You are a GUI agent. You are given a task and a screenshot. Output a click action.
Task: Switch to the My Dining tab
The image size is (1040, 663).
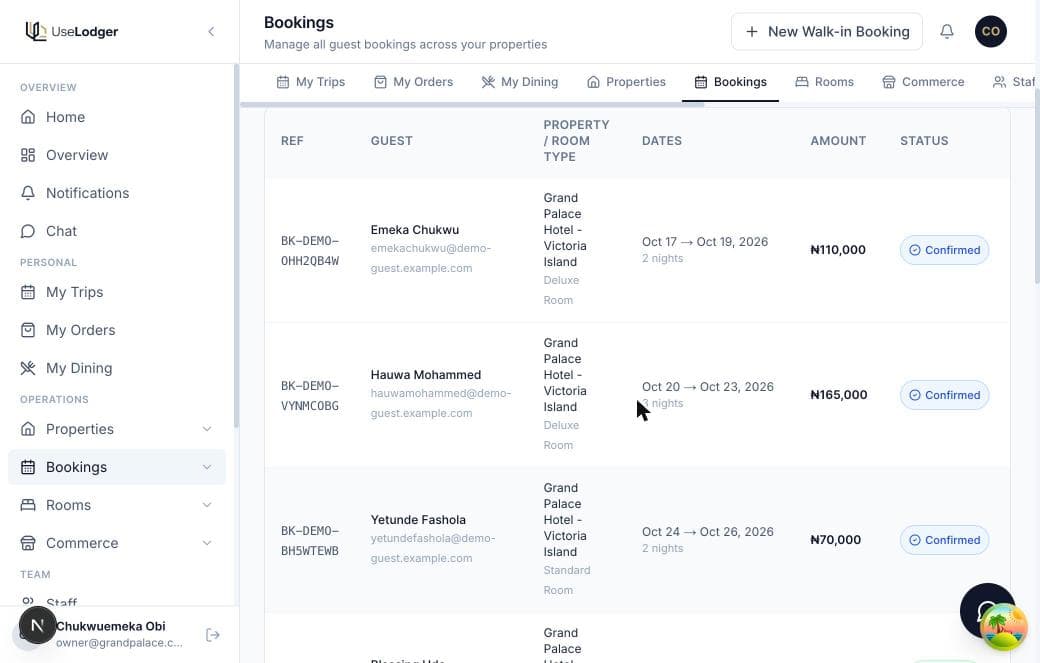[x=519, y=82]
